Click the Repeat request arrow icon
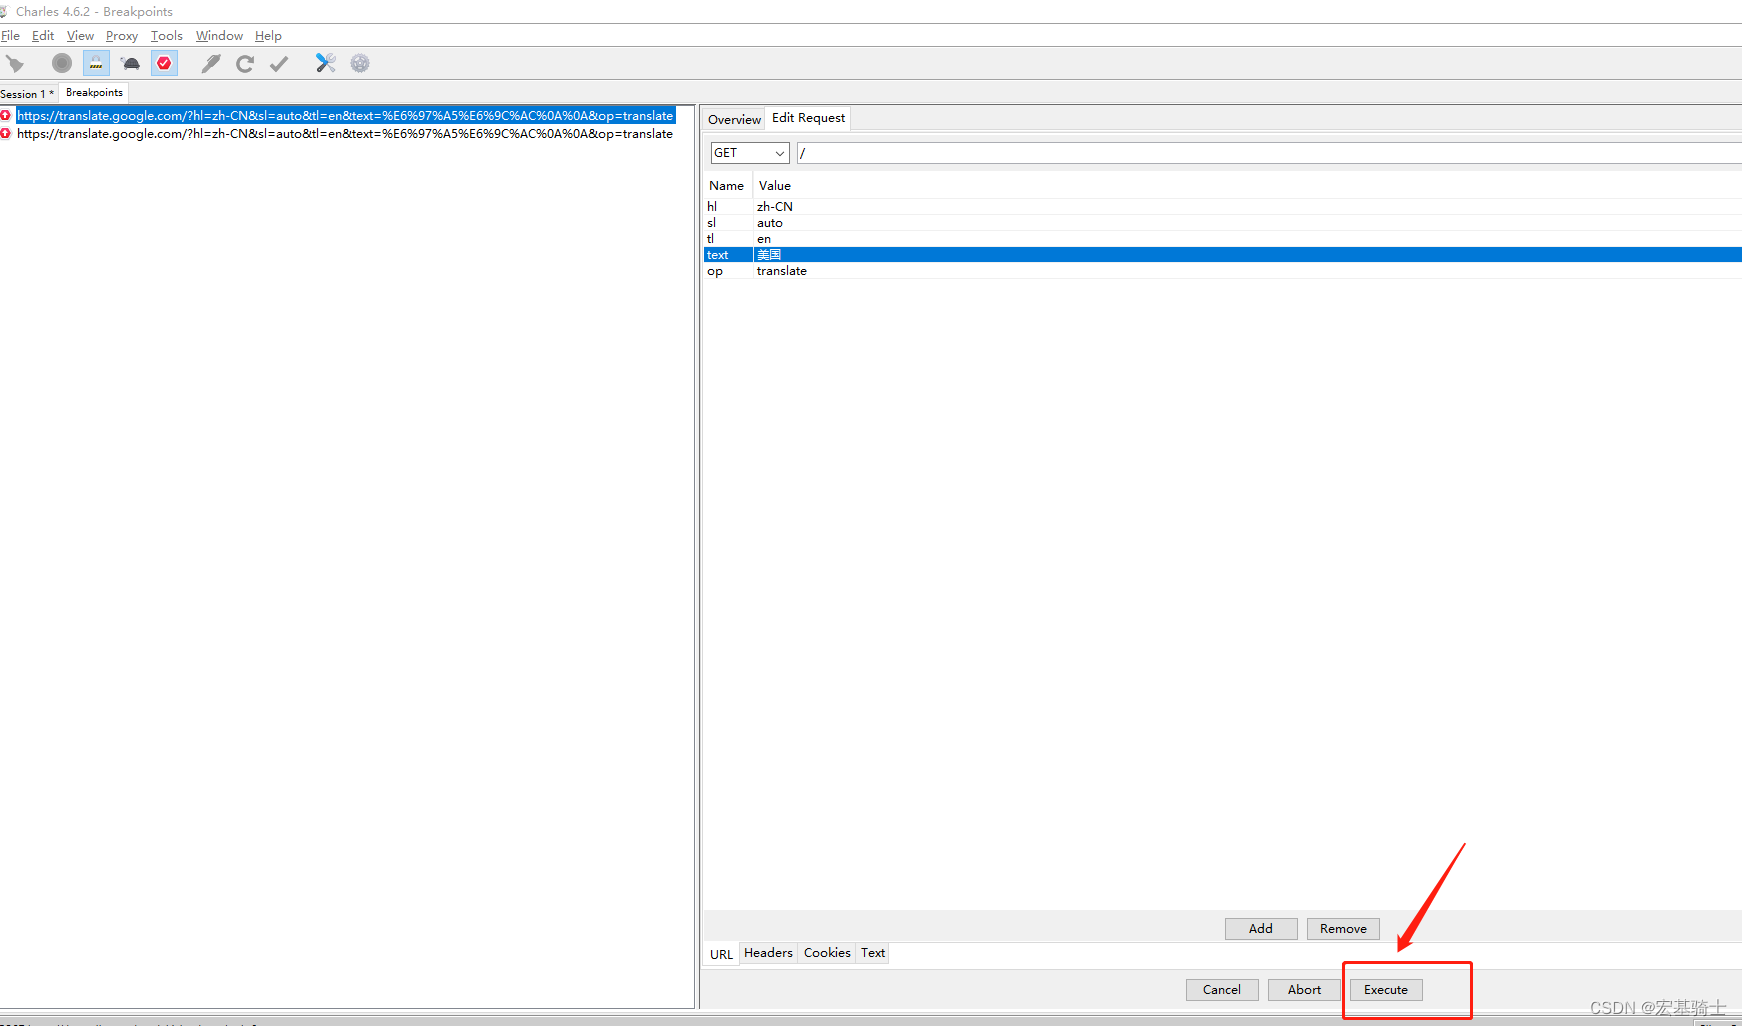This screenshot has height=1026, width=1742. tap(245, 63)
